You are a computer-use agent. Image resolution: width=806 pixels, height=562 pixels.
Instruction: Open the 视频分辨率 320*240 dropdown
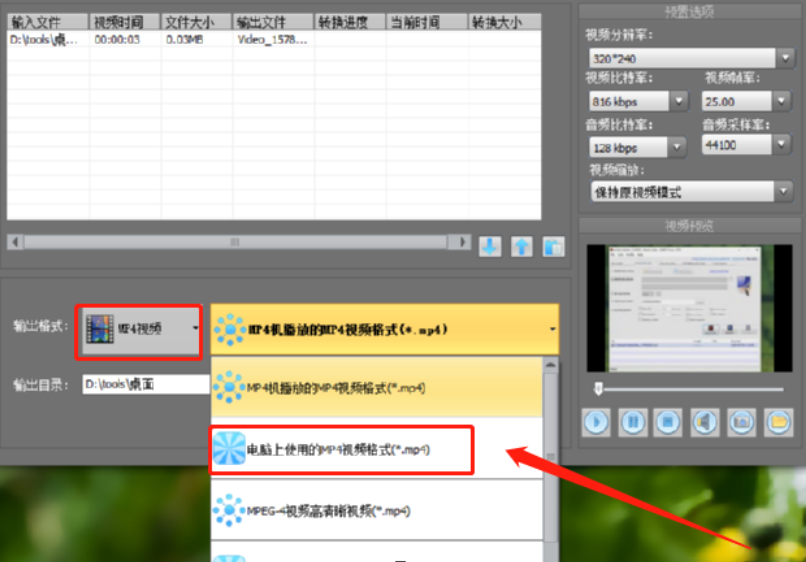coord(785,58)
